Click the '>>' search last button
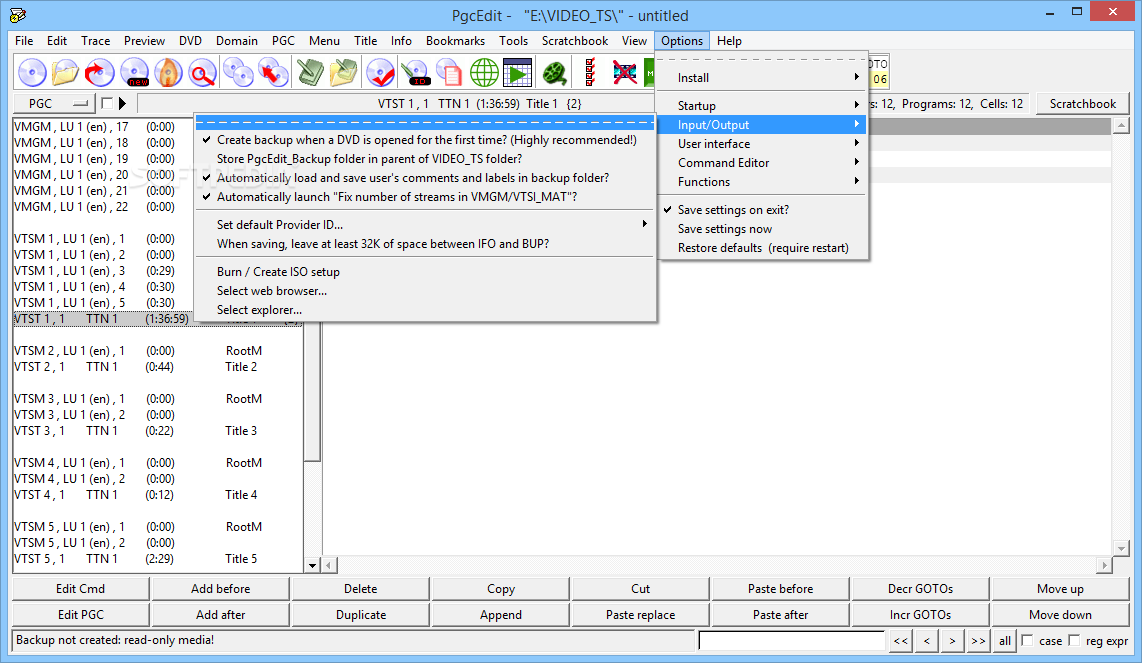This screenshot has width=1142, height=663. [977, 640]
